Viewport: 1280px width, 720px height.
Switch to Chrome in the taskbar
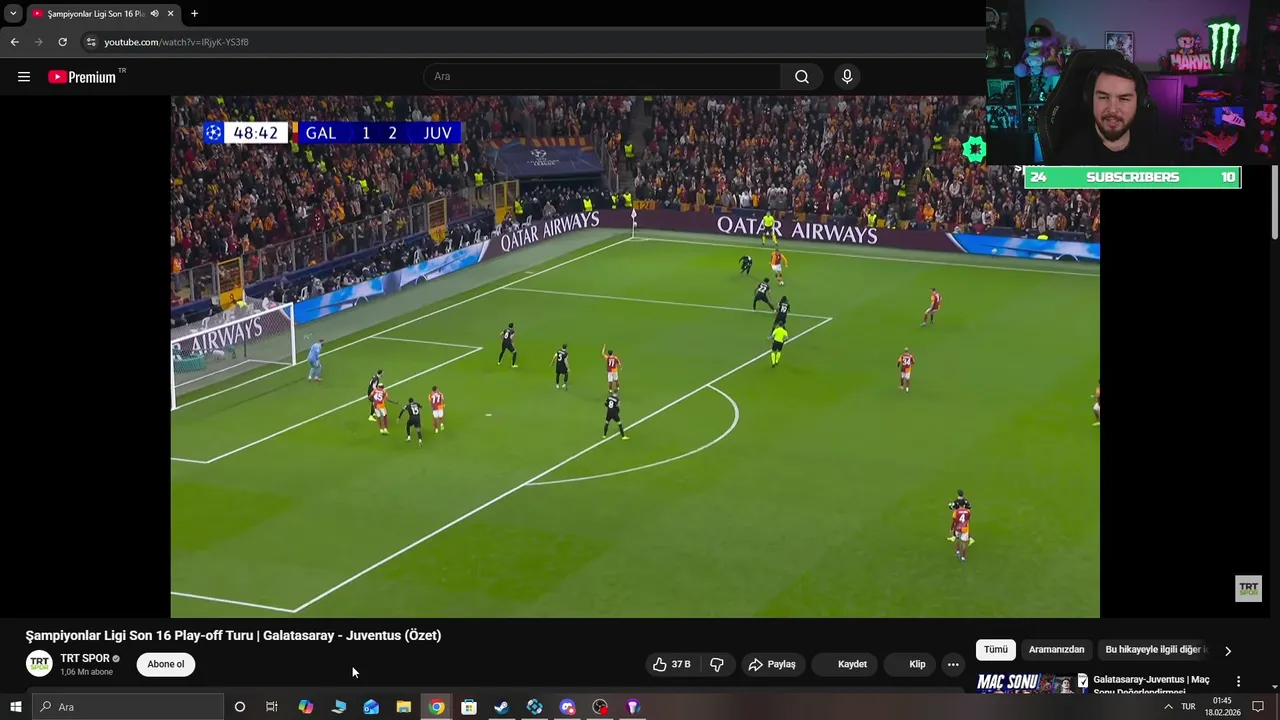pyautogui.click(x=437, y=707)
